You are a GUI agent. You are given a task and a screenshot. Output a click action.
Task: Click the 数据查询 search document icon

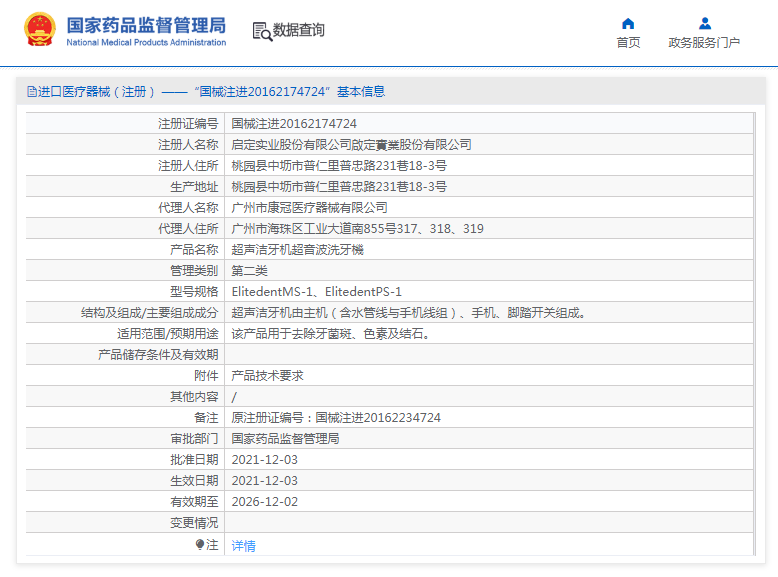pyautogui.click(x=262, y=31)
